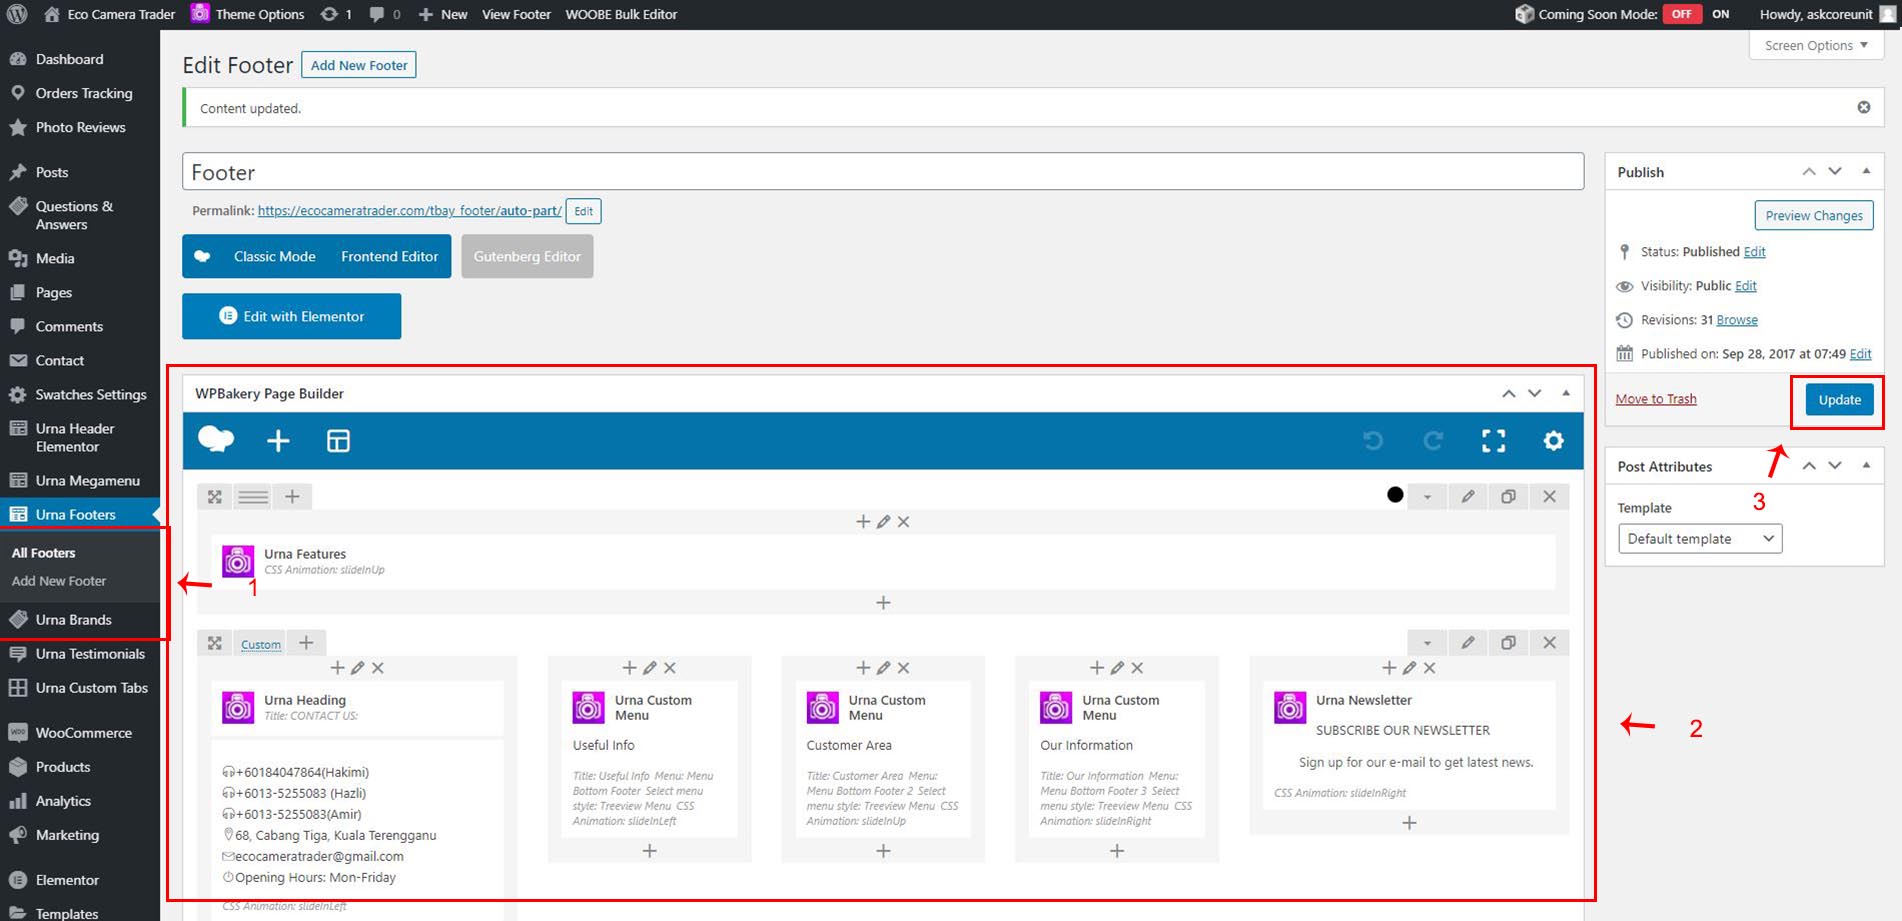Click the redo arrow in WPBakery toolbar
1902x921 pixels.
[x=1433, y=441]
